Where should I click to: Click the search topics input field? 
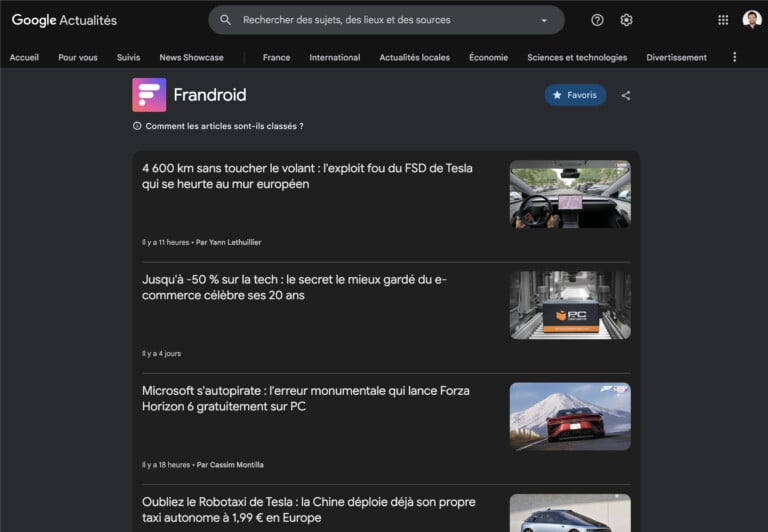(386, 20)
